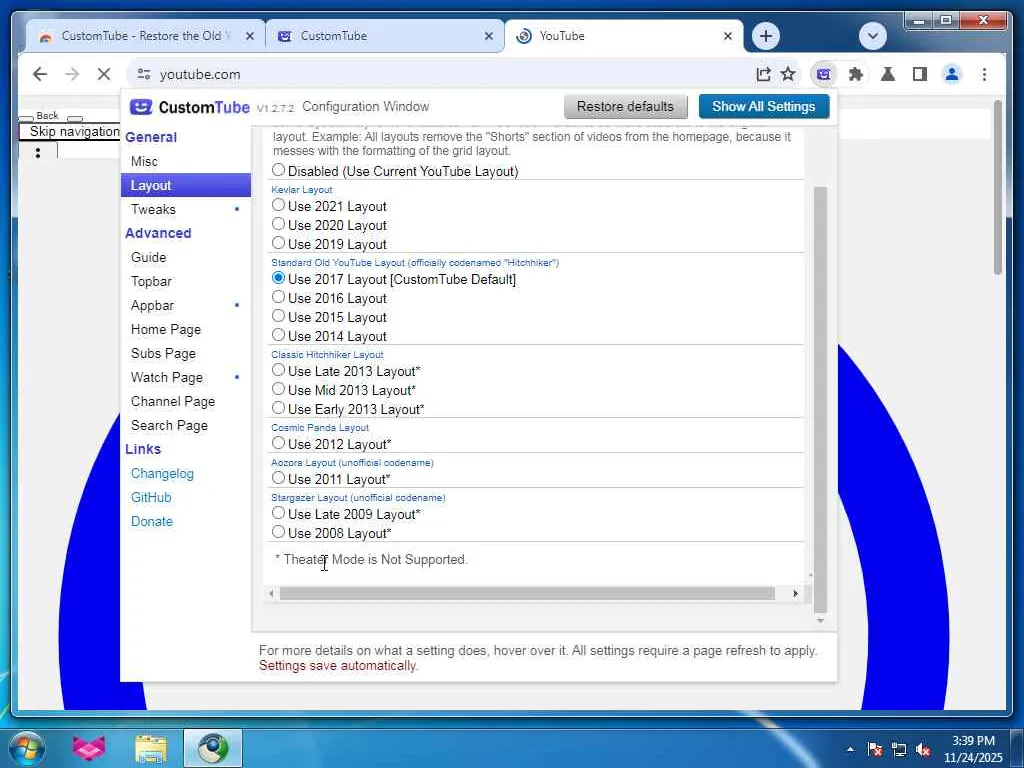Open the network tray icon
The image size is (1024, 768).
tap(899, 749)
